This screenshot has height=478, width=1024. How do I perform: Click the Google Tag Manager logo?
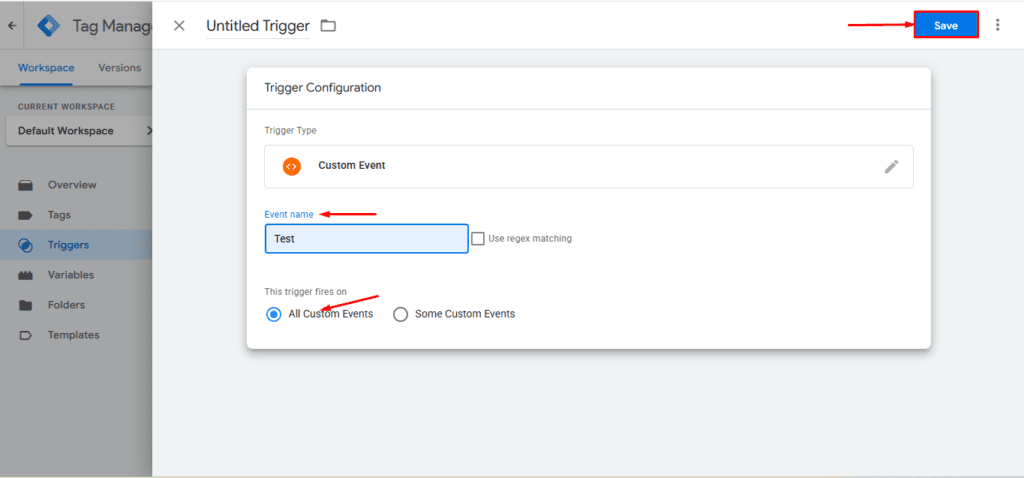point(48,25)
